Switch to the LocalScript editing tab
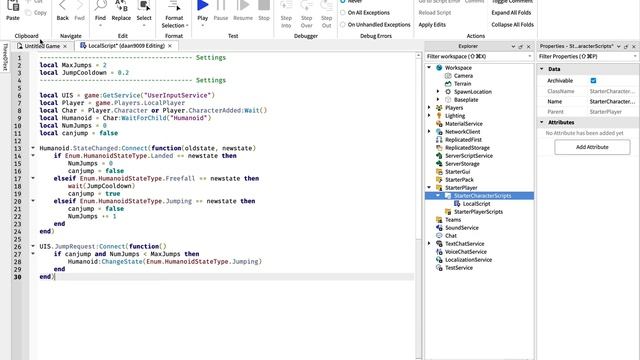 click(126, 46)
